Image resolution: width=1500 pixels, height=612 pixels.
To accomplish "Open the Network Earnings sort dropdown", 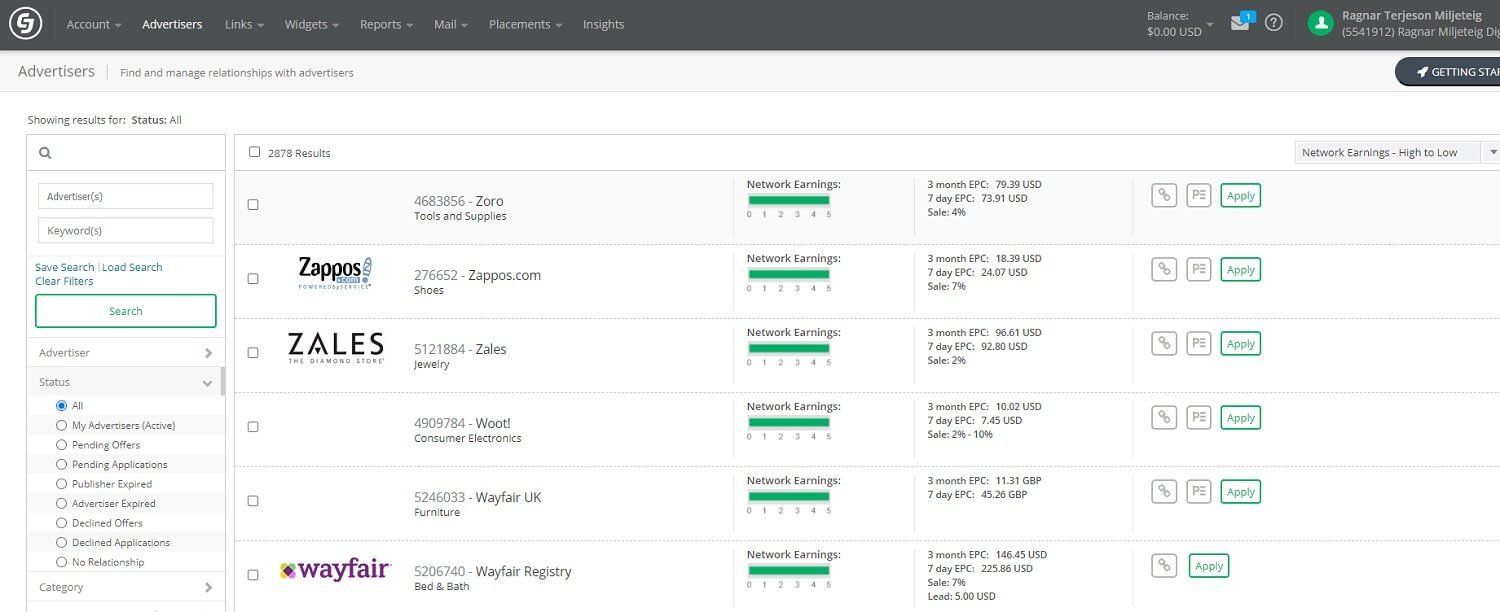I will click(1396, 152).
